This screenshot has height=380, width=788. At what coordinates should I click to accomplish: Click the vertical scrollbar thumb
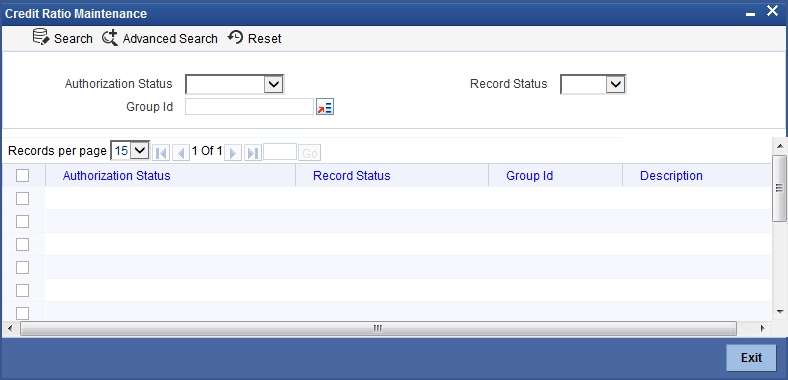click(x=779, y=188)
